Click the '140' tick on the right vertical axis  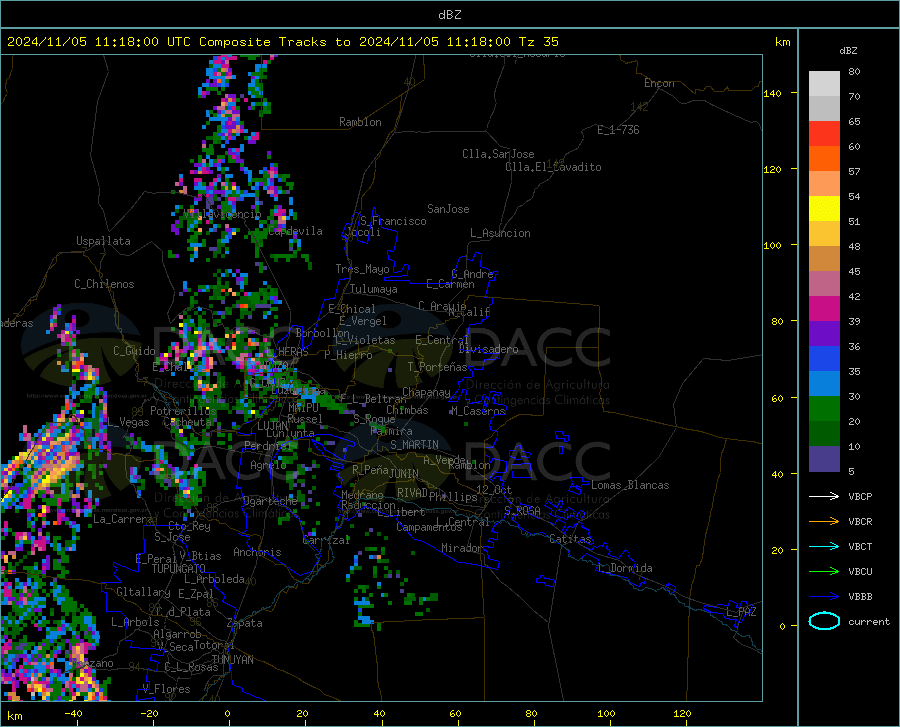click(772, 93)
